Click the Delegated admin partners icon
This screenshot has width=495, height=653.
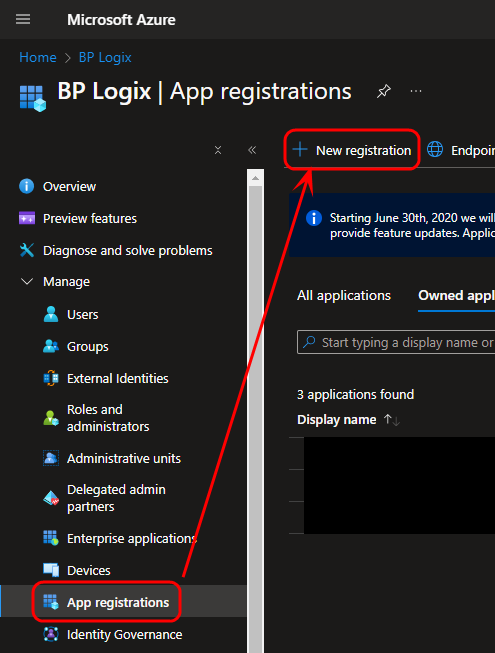pyautogui.click(x=51, y=498)
